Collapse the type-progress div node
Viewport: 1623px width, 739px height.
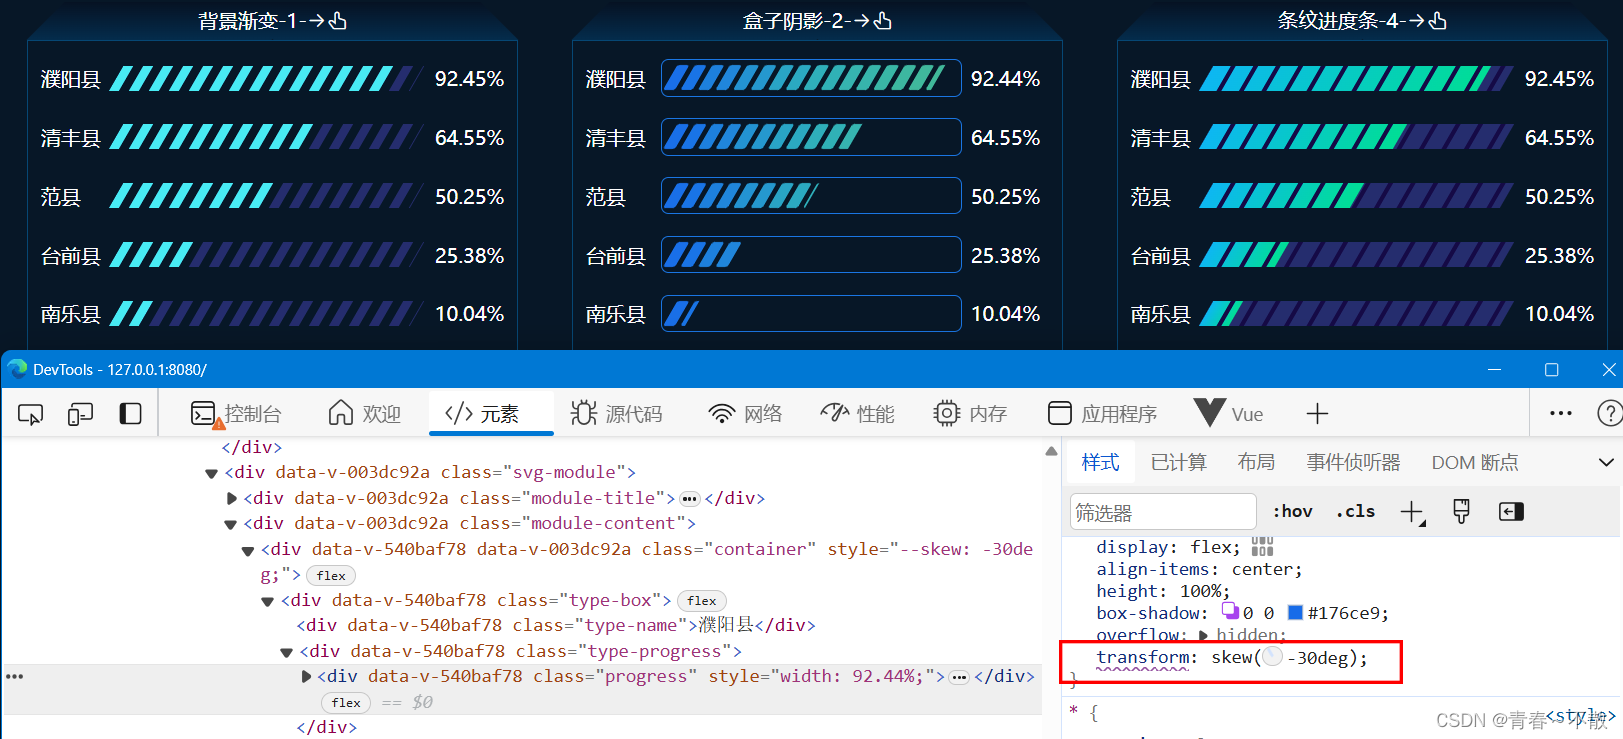[x=286, y=652]
